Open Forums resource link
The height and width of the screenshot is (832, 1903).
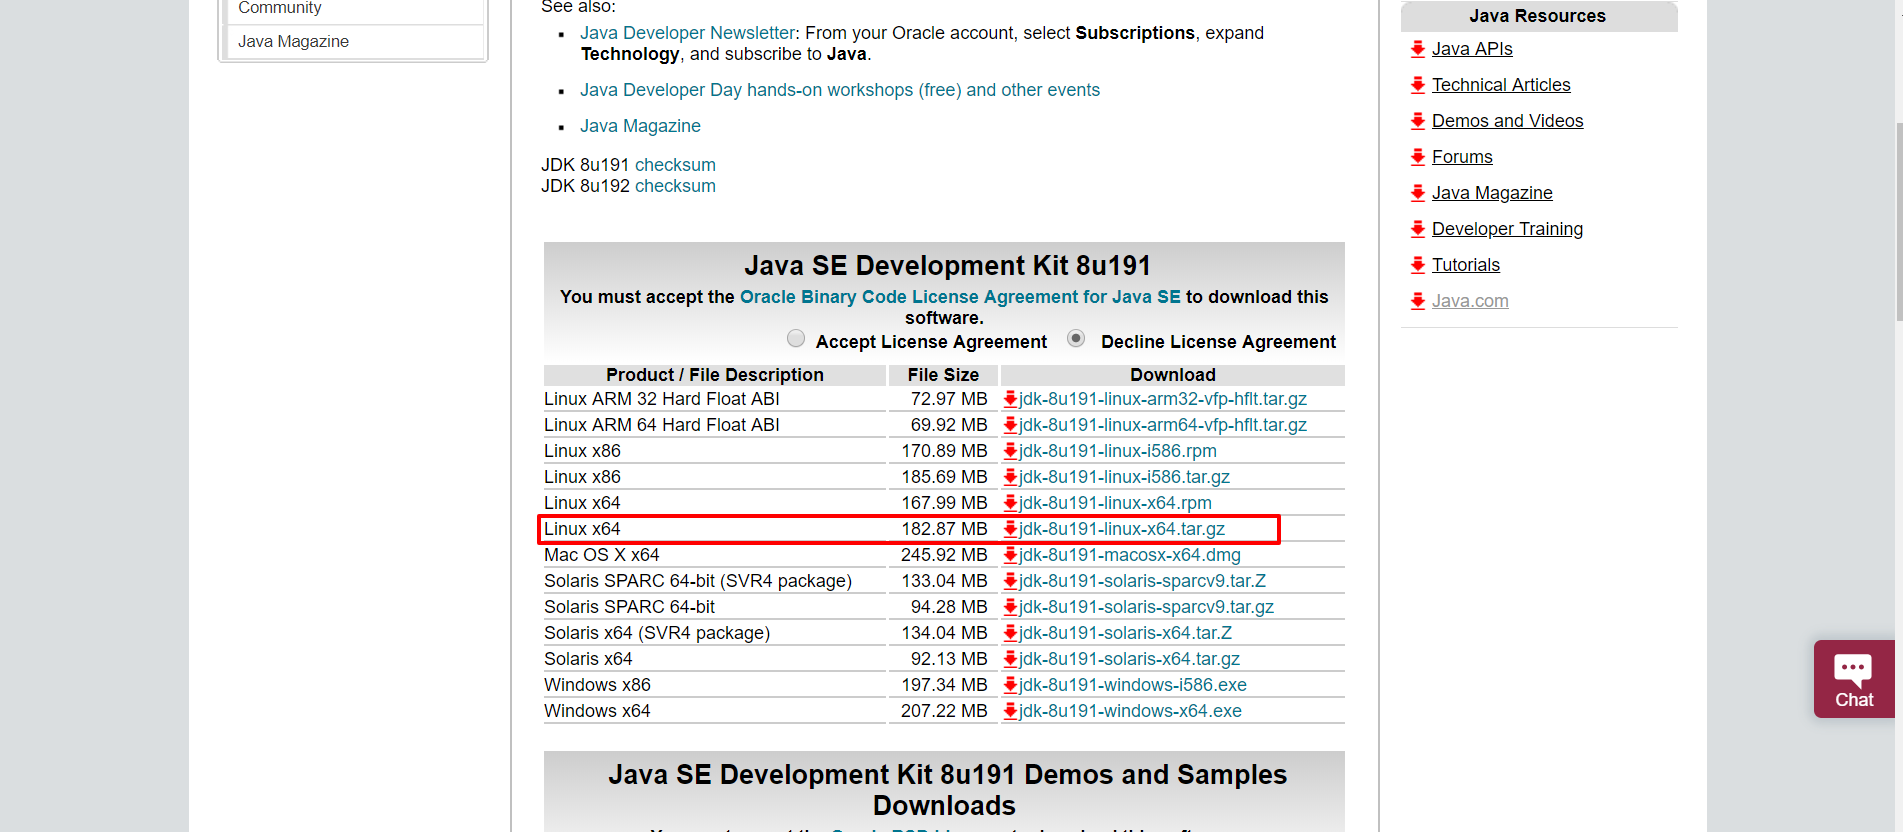point(1462,157)
